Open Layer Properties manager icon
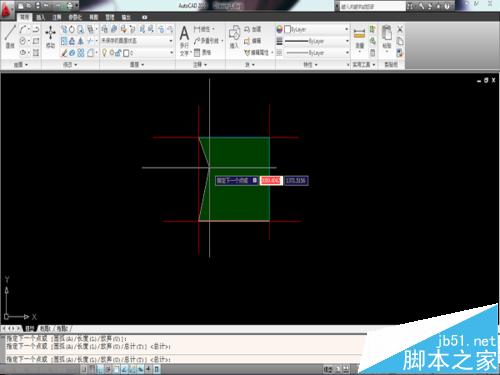The width and height of the screenshot is (500, 375). point(105,29)
